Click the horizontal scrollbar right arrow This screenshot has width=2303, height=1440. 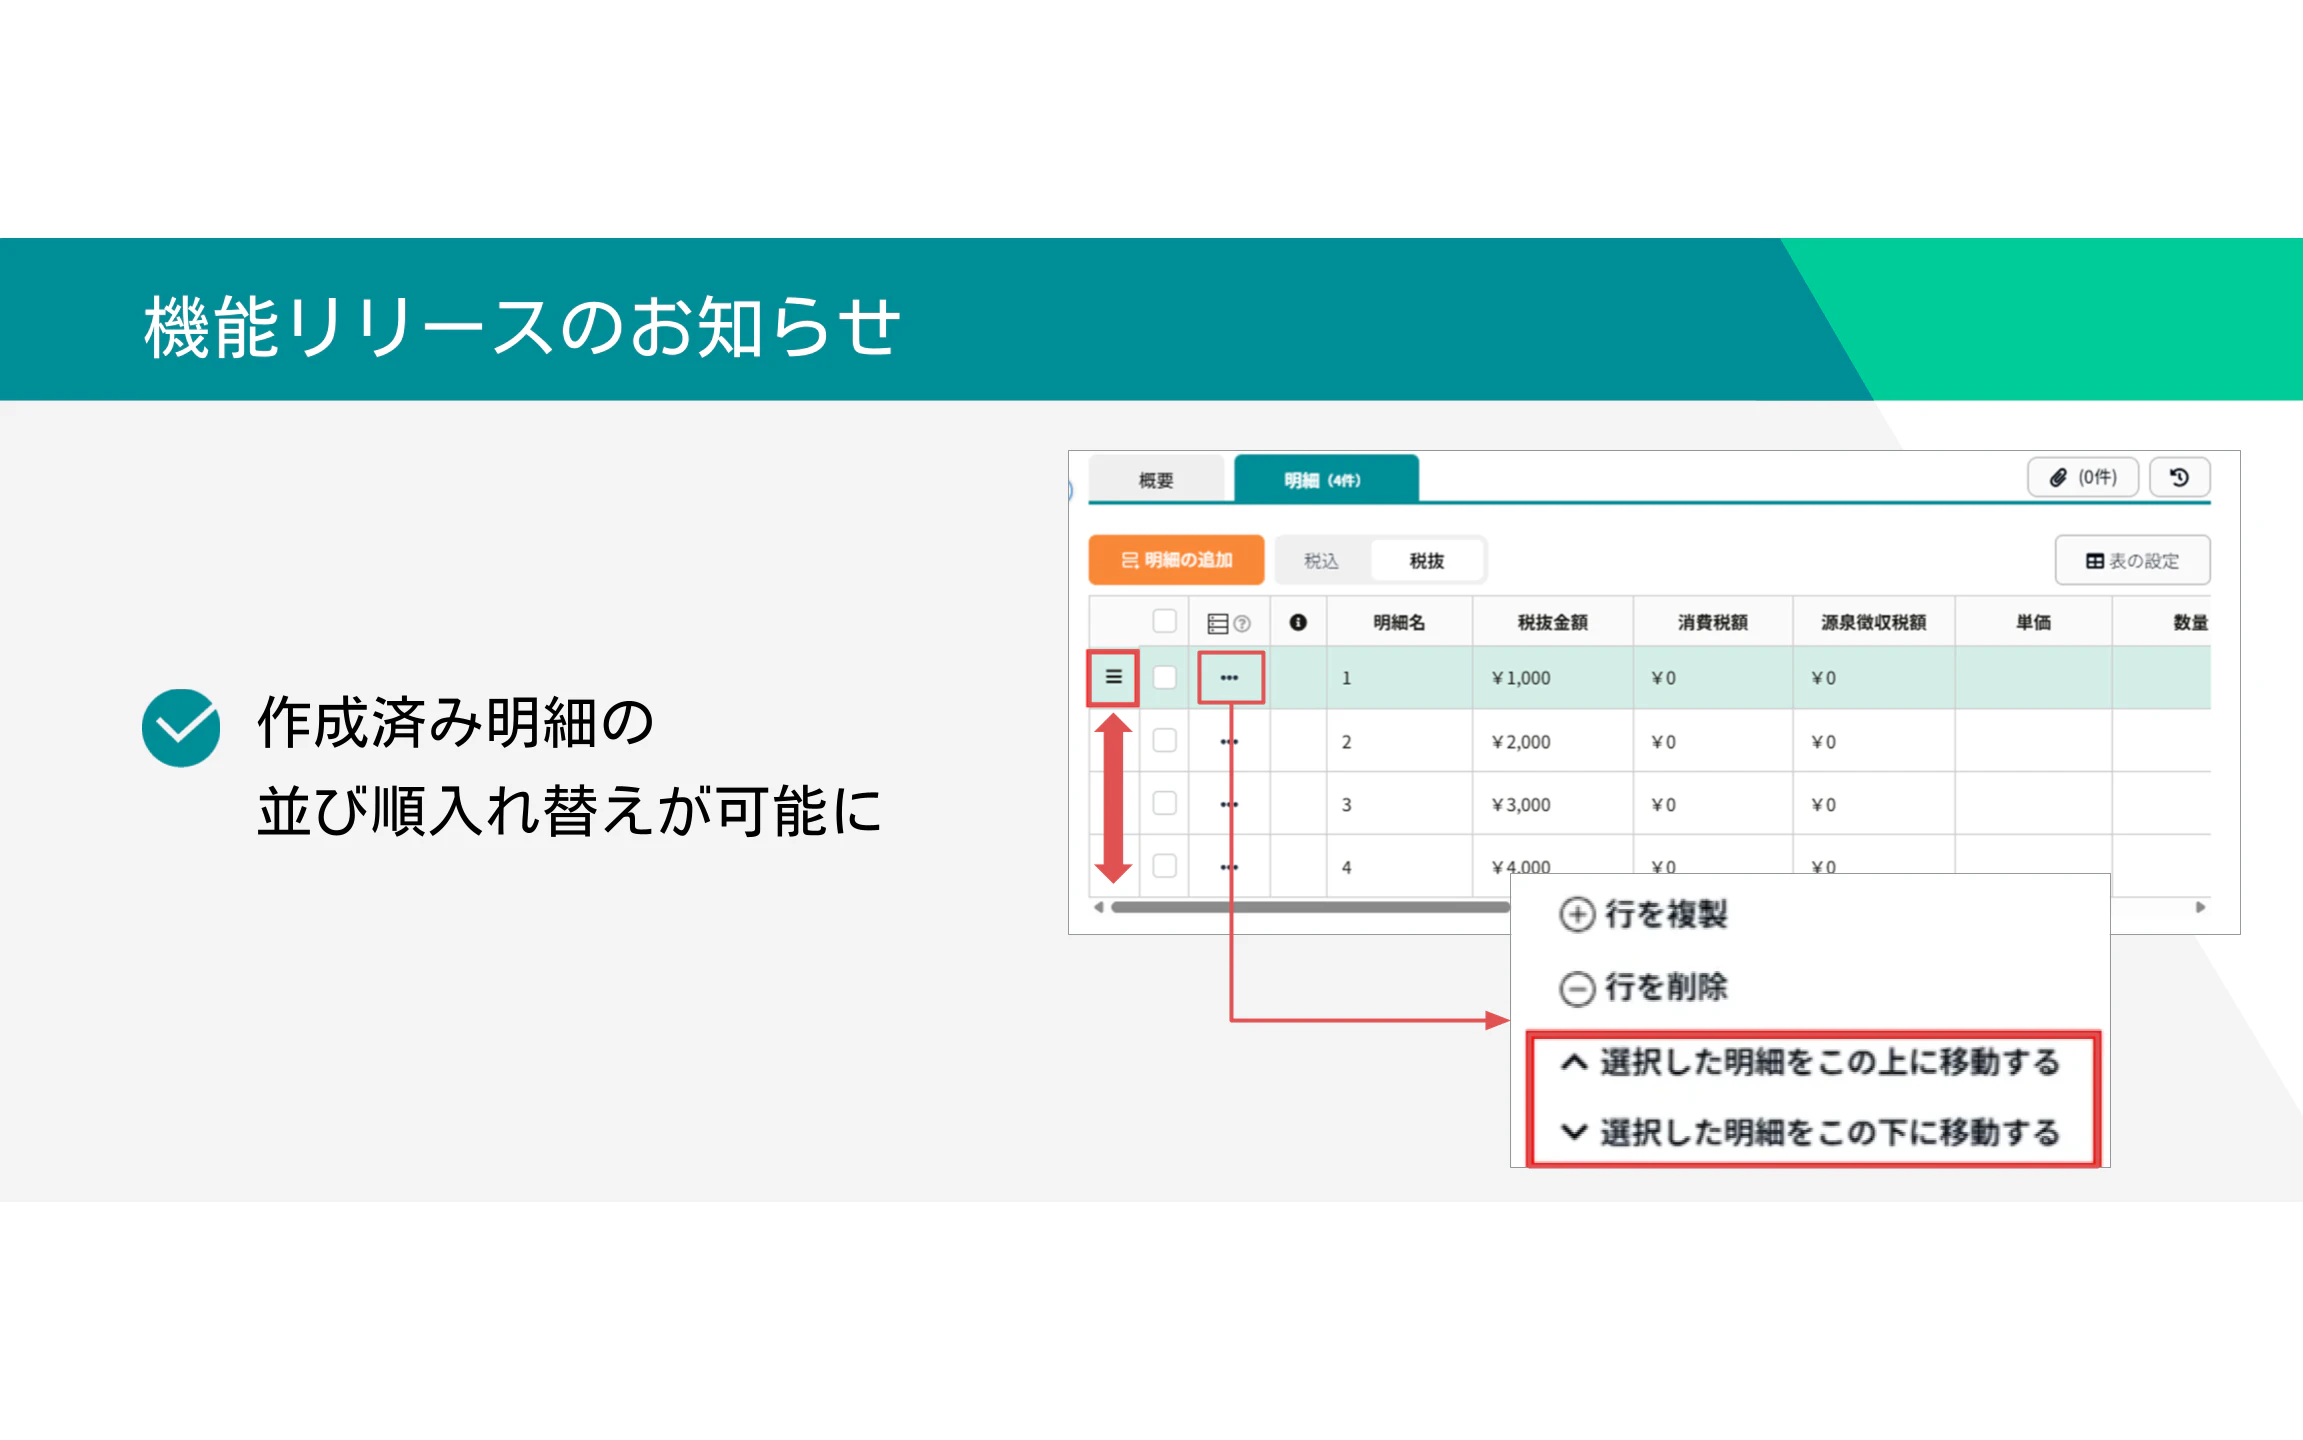tap(2200, 907)
